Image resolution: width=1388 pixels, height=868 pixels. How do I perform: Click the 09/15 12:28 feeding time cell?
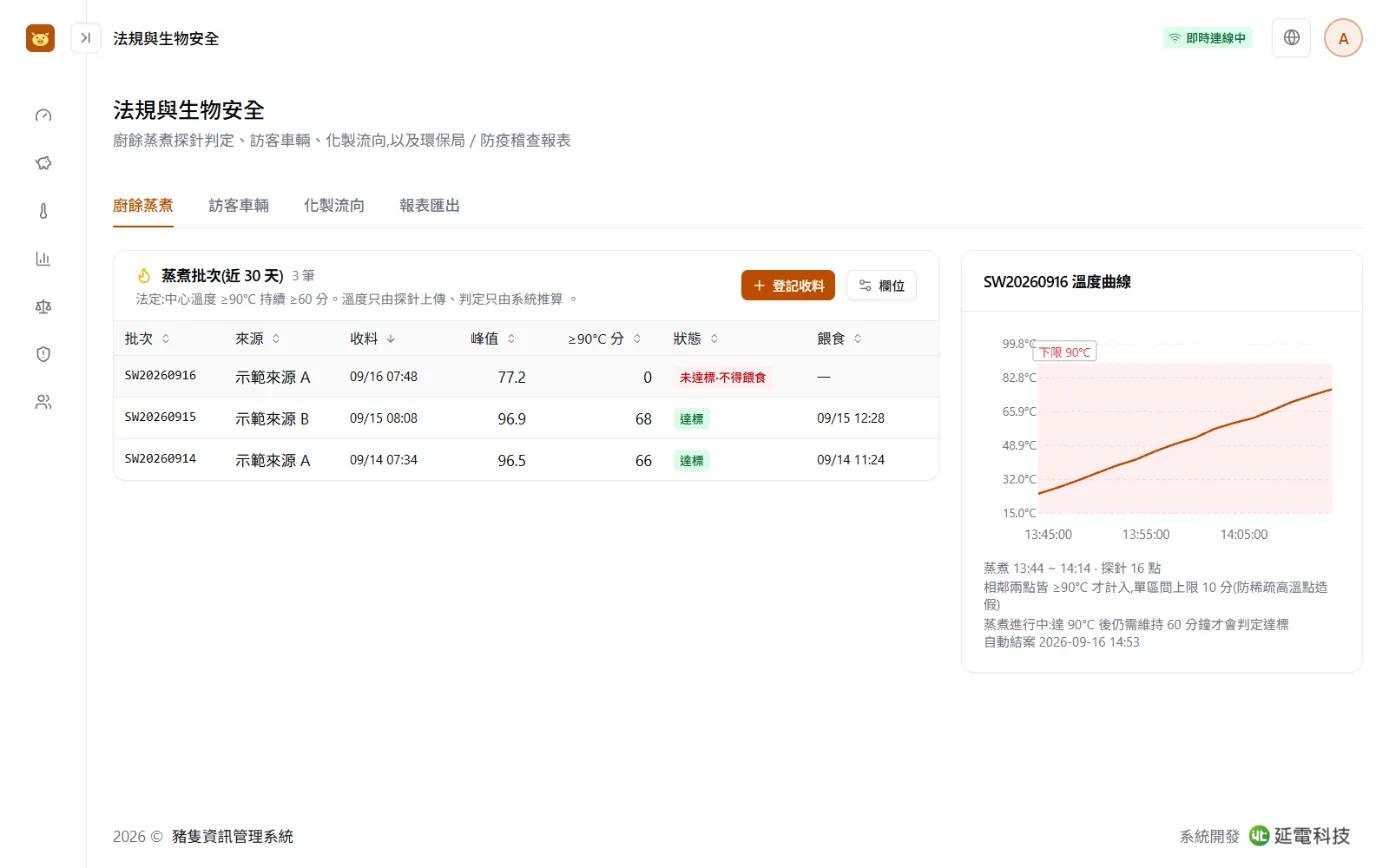coord(851,419)
